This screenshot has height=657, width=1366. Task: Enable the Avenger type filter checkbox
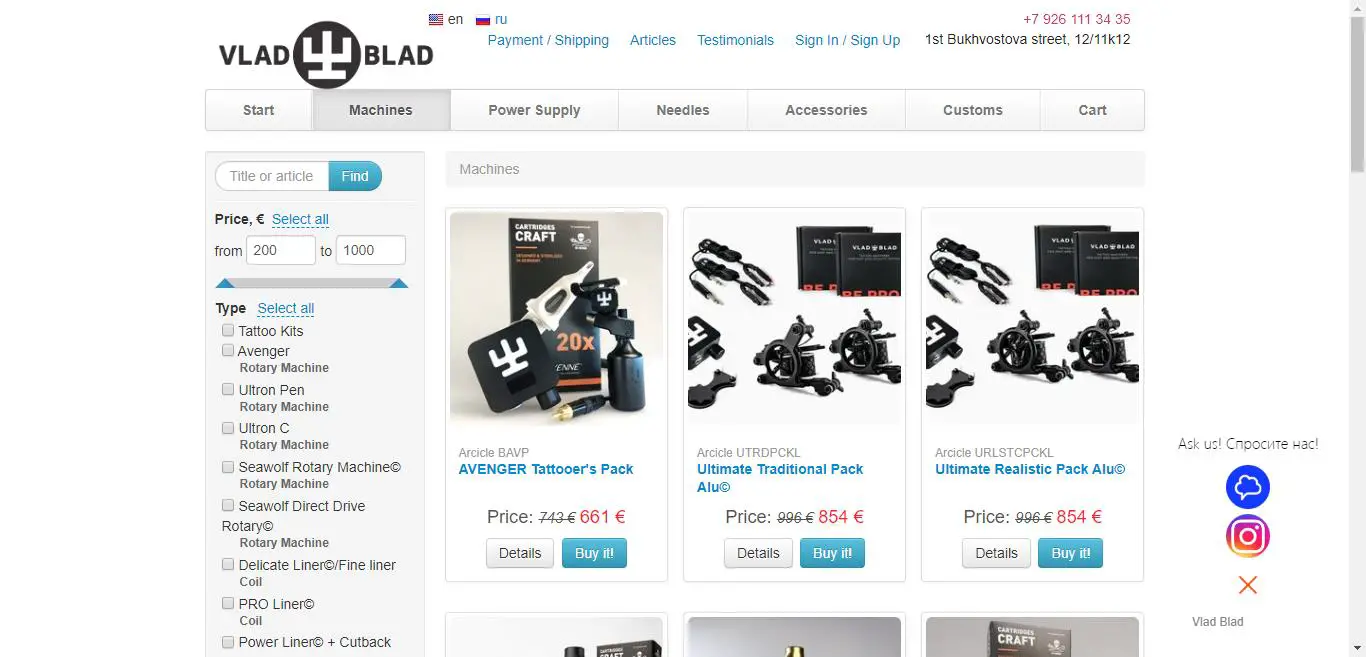(228, 350)
